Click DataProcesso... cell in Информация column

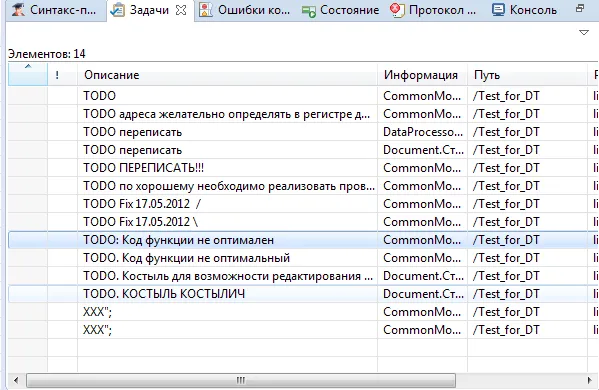423,132
